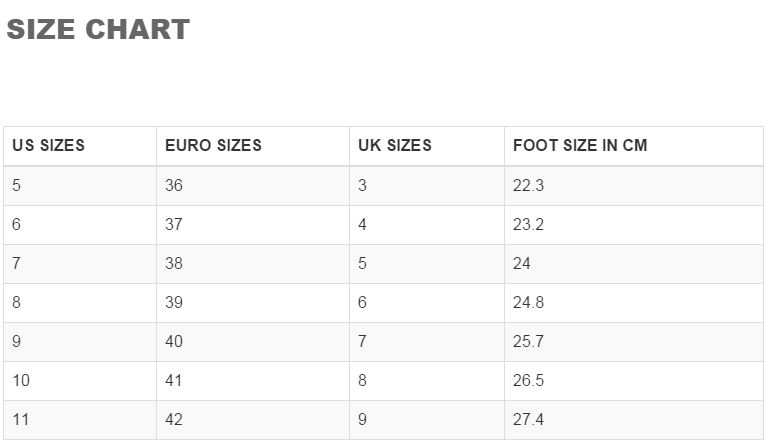Select Euro size 36 cell
771x447 pixels.
point(253,186)
